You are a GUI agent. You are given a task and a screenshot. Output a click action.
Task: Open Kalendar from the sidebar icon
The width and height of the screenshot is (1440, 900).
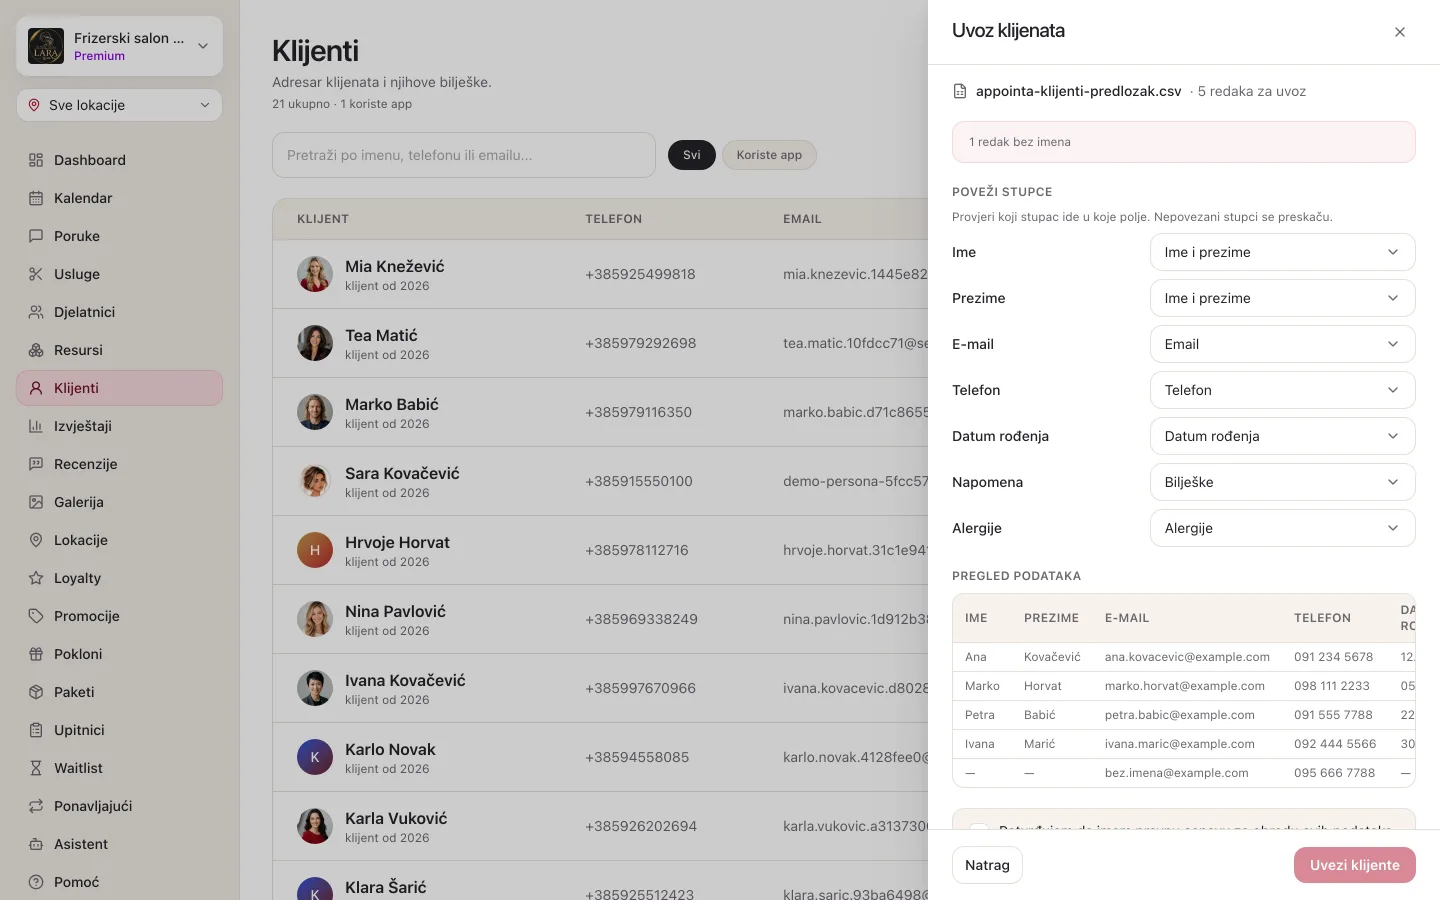click(36, 198)
